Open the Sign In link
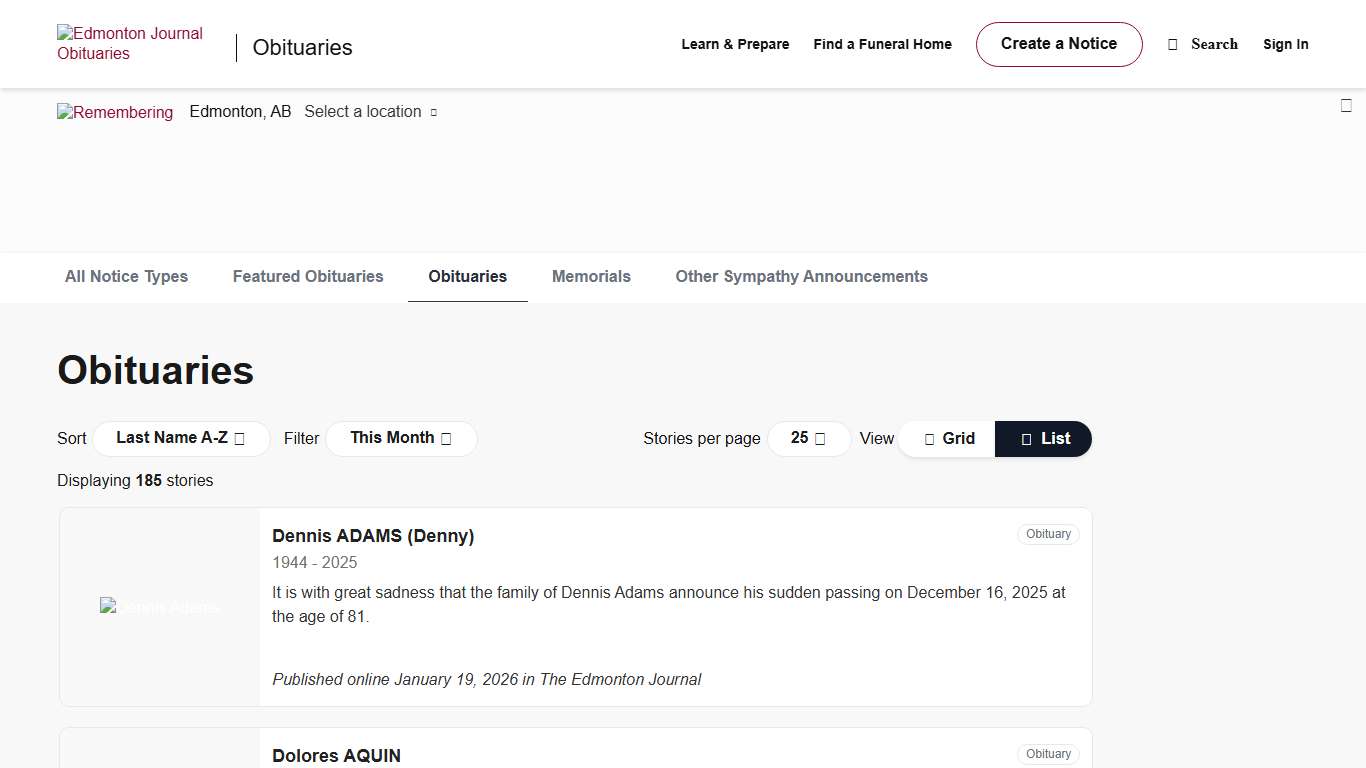1366x768 pixels. click(1285, 45)
